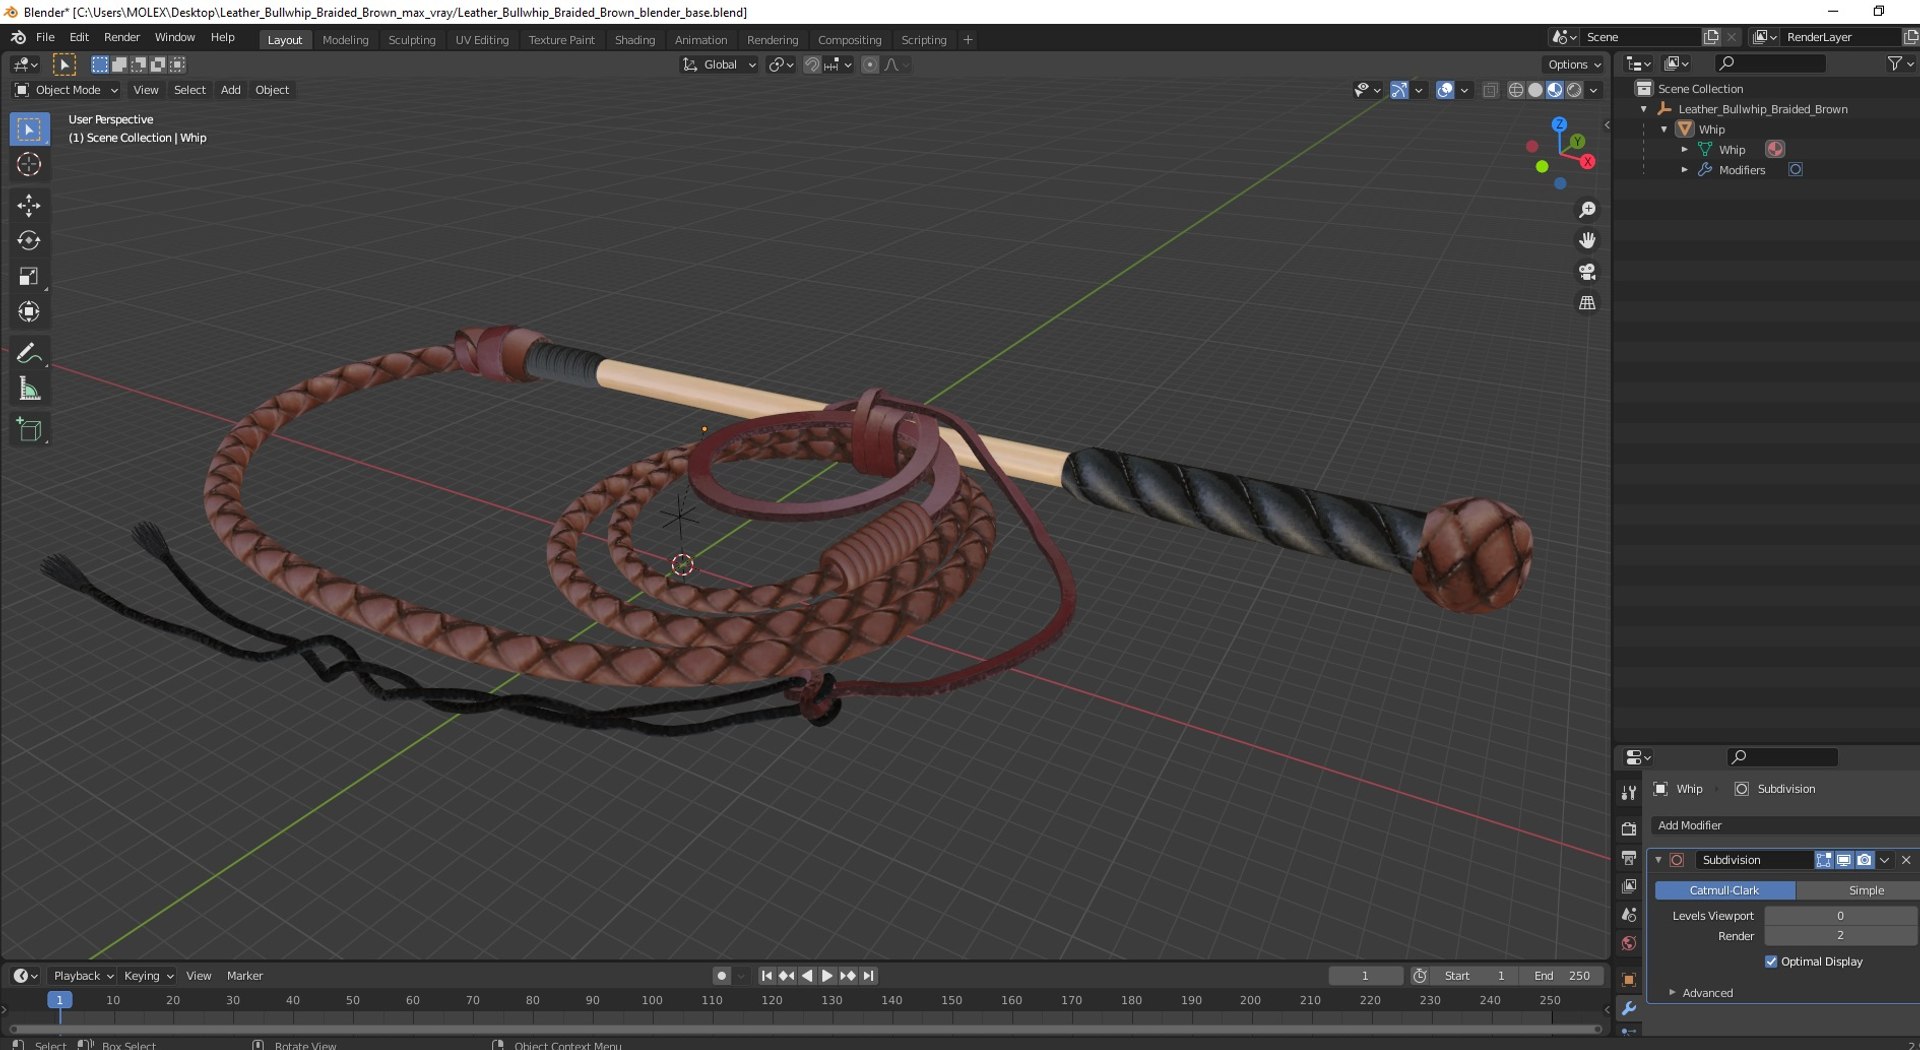Image resolution: width=1920 pixels, height=1050 pixels.
Task: Click the Zoom viewport magnifier icon
Action: click(x=1587, y=210)
